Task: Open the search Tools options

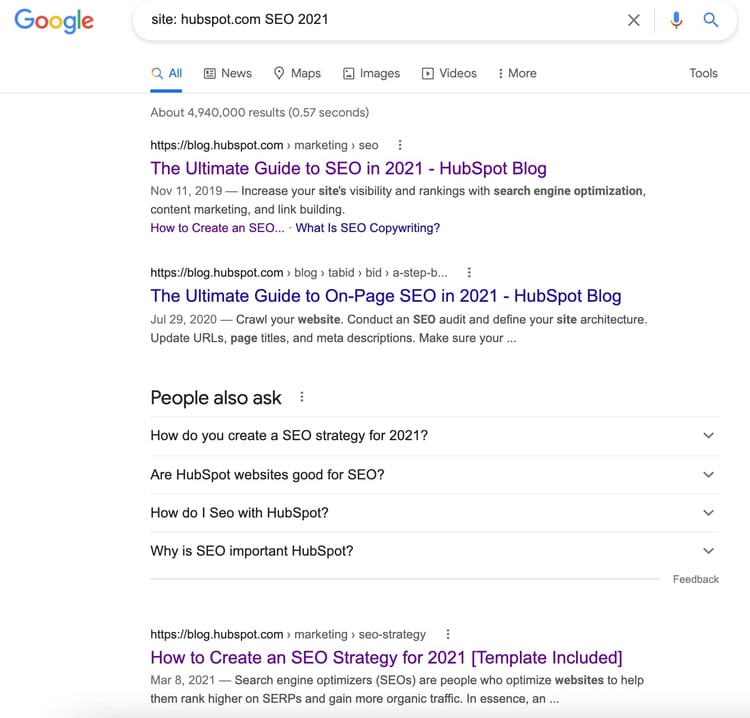Action: pyautogui.click(x=703, y=73)
